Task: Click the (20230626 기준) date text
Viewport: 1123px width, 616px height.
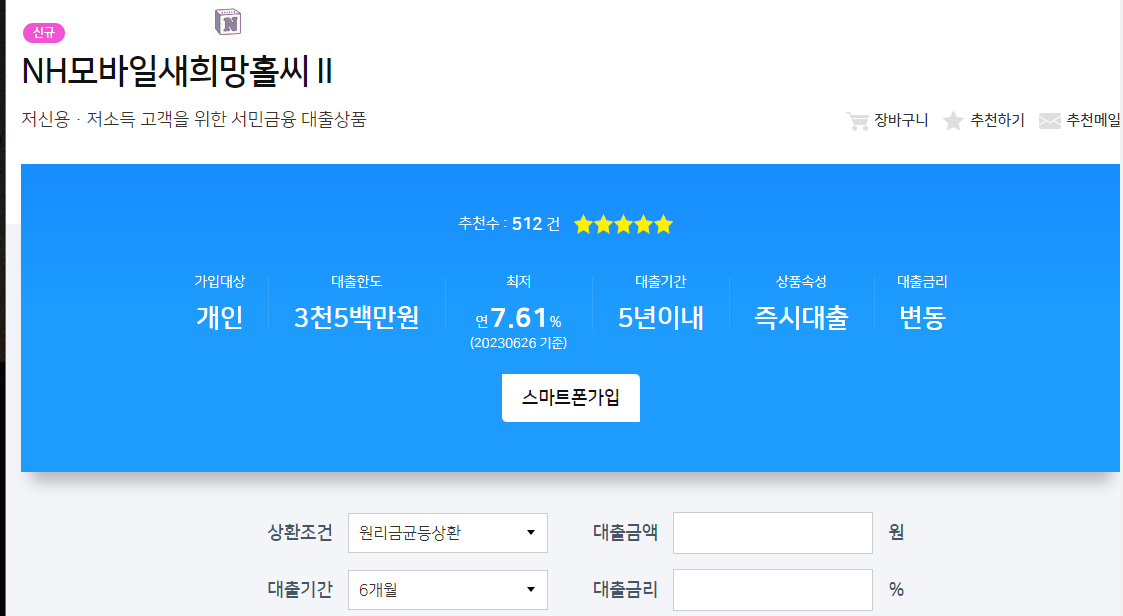Action: (x=519, y=343)
